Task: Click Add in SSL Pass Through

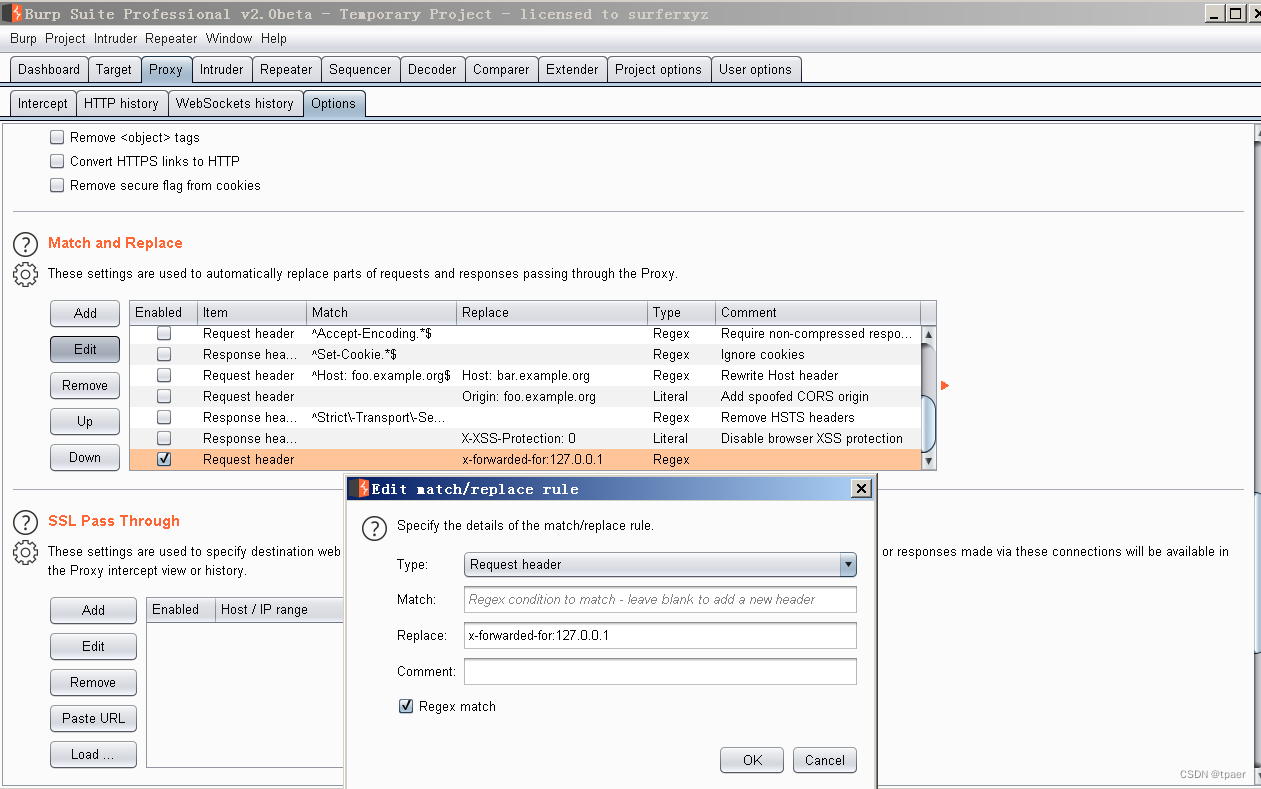Action: point(93,610)
